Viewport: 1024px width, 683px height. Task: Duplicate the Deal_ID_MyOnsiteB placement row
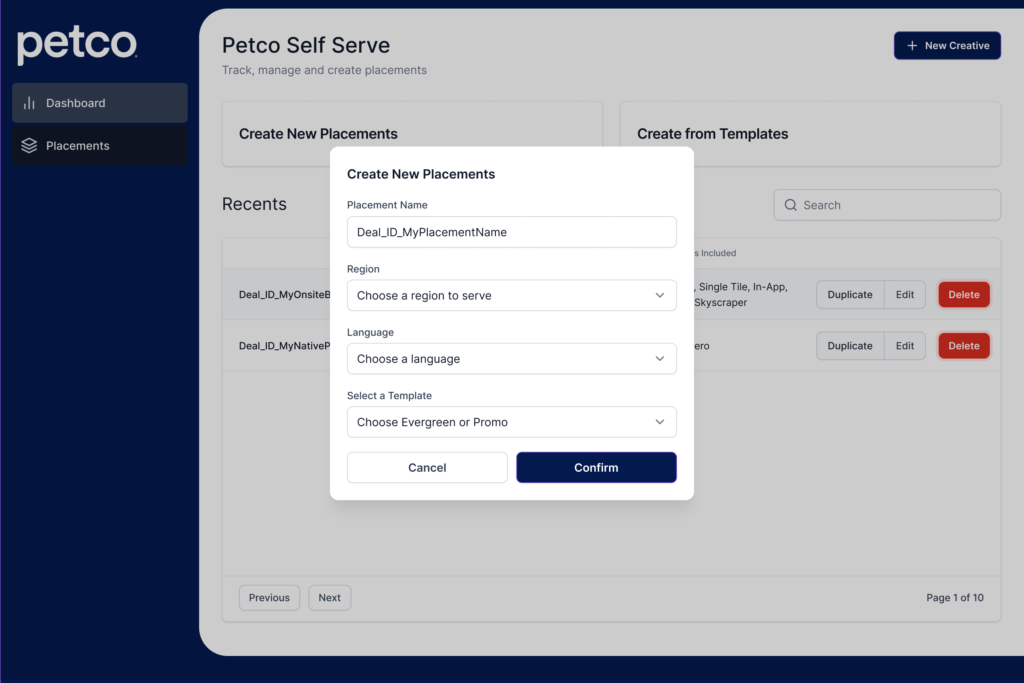(x=850, y=295)
